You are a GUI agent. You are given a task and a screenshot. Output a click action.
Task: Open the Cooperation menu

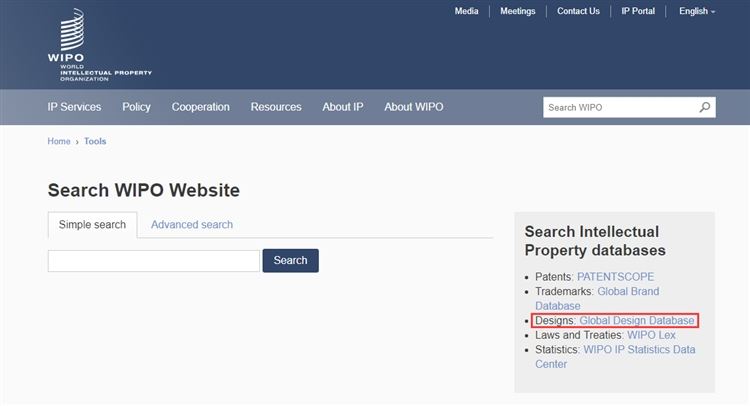tap(200, 107)
